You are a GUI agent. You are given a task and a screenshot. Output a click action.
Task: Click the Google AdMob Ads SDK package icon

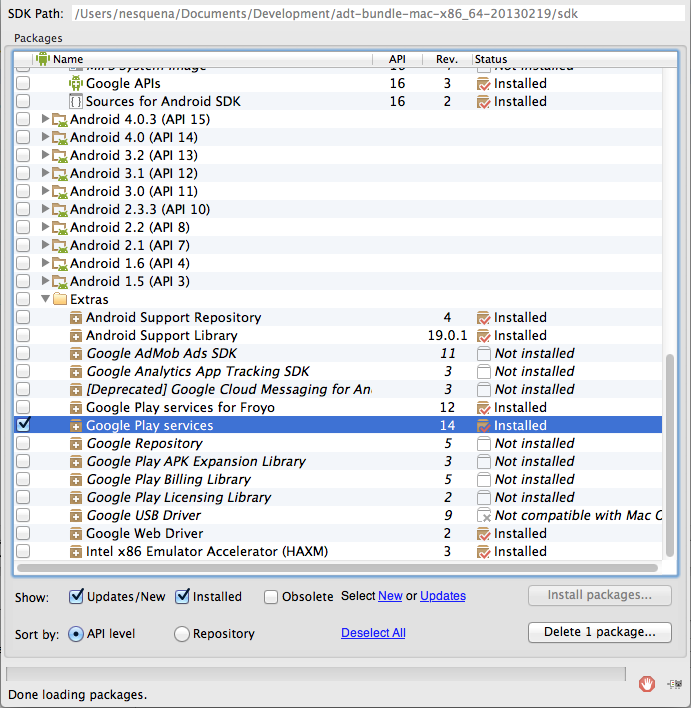pyautogui.click(x=76, y=354)
